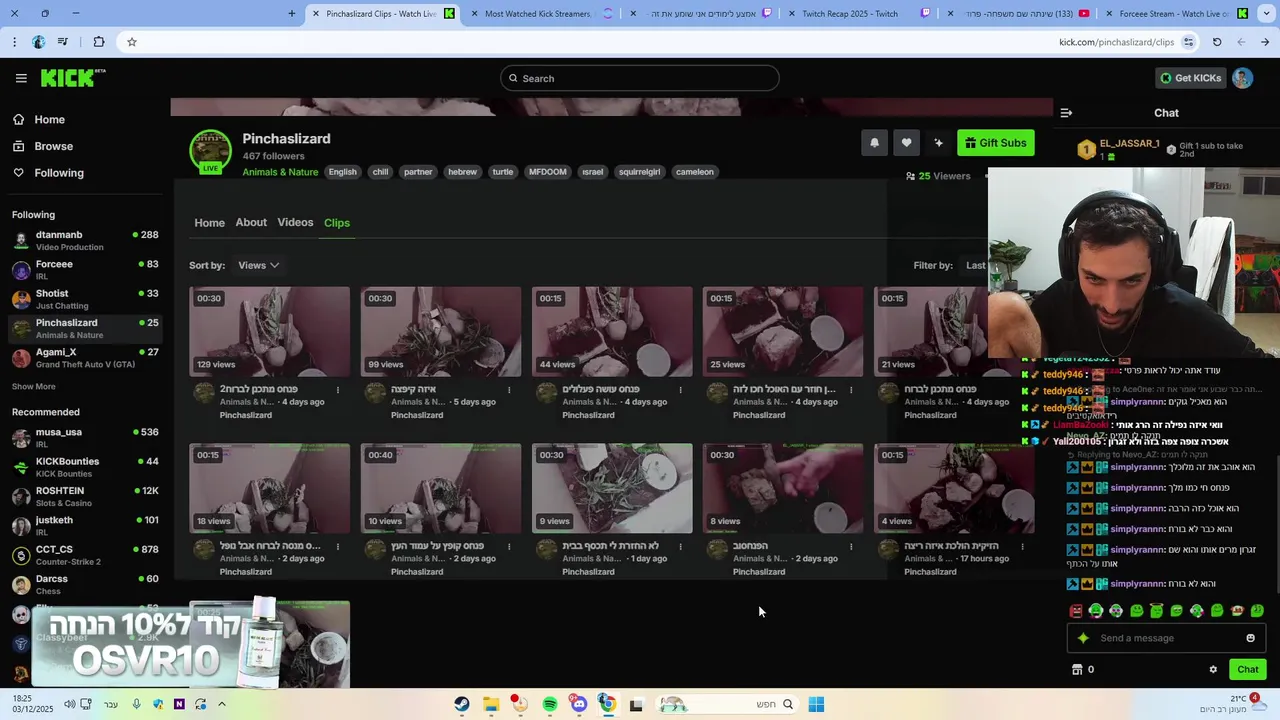Screen dimensions: 1280x720
Task: Toggle follow with the heart icon
Action: (906, 143)
